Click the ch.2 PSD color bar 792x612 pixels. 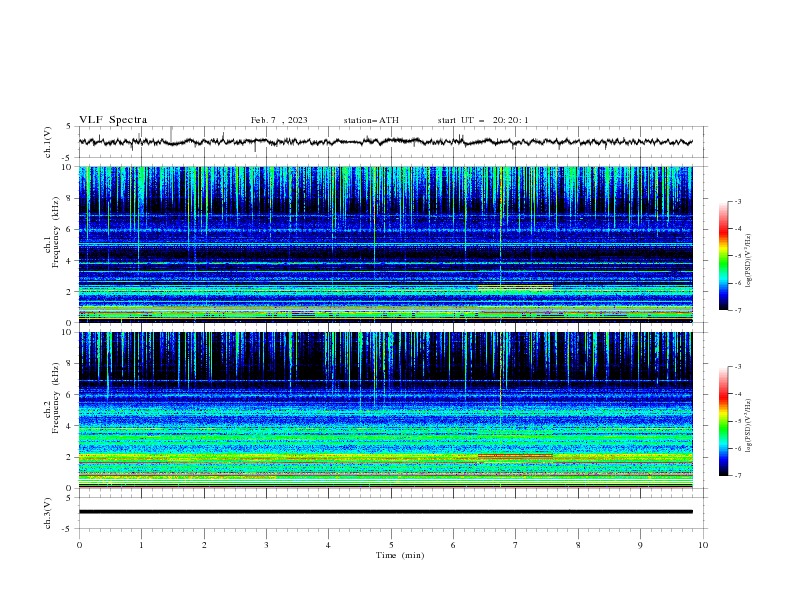click(x=723, y=421)
